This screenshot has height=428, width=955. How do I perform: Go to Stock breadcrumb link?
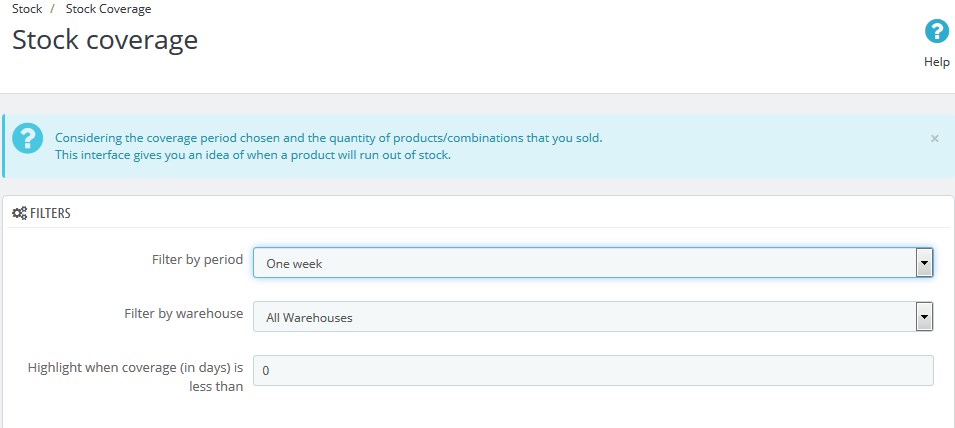pos(27,9)
